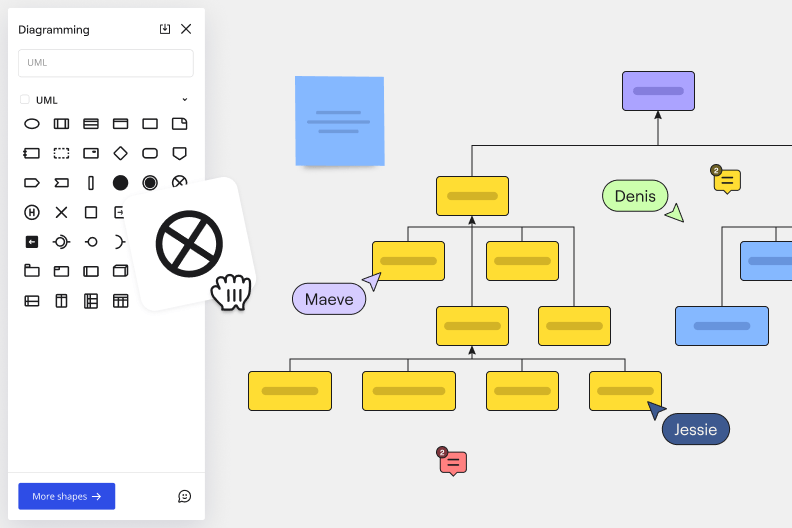This screenshot has height=528, width=792.
Task: Select the blue sticky note
Action: point(340,120)
